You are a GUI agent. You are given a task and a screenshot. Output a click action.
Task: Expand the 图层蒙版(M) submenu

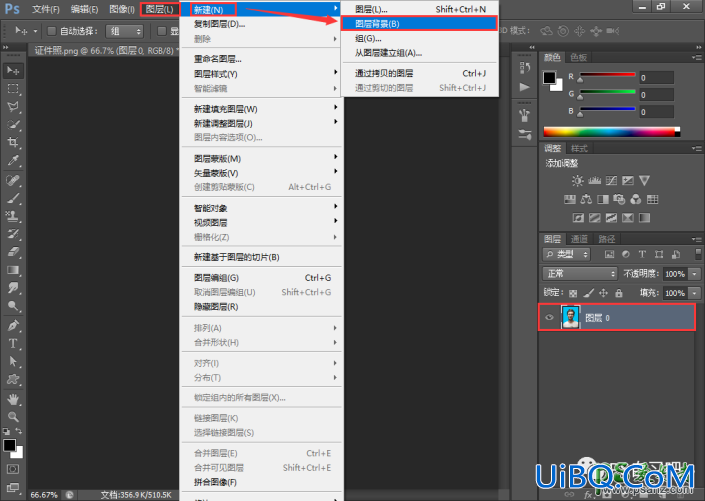pos(261,158)
